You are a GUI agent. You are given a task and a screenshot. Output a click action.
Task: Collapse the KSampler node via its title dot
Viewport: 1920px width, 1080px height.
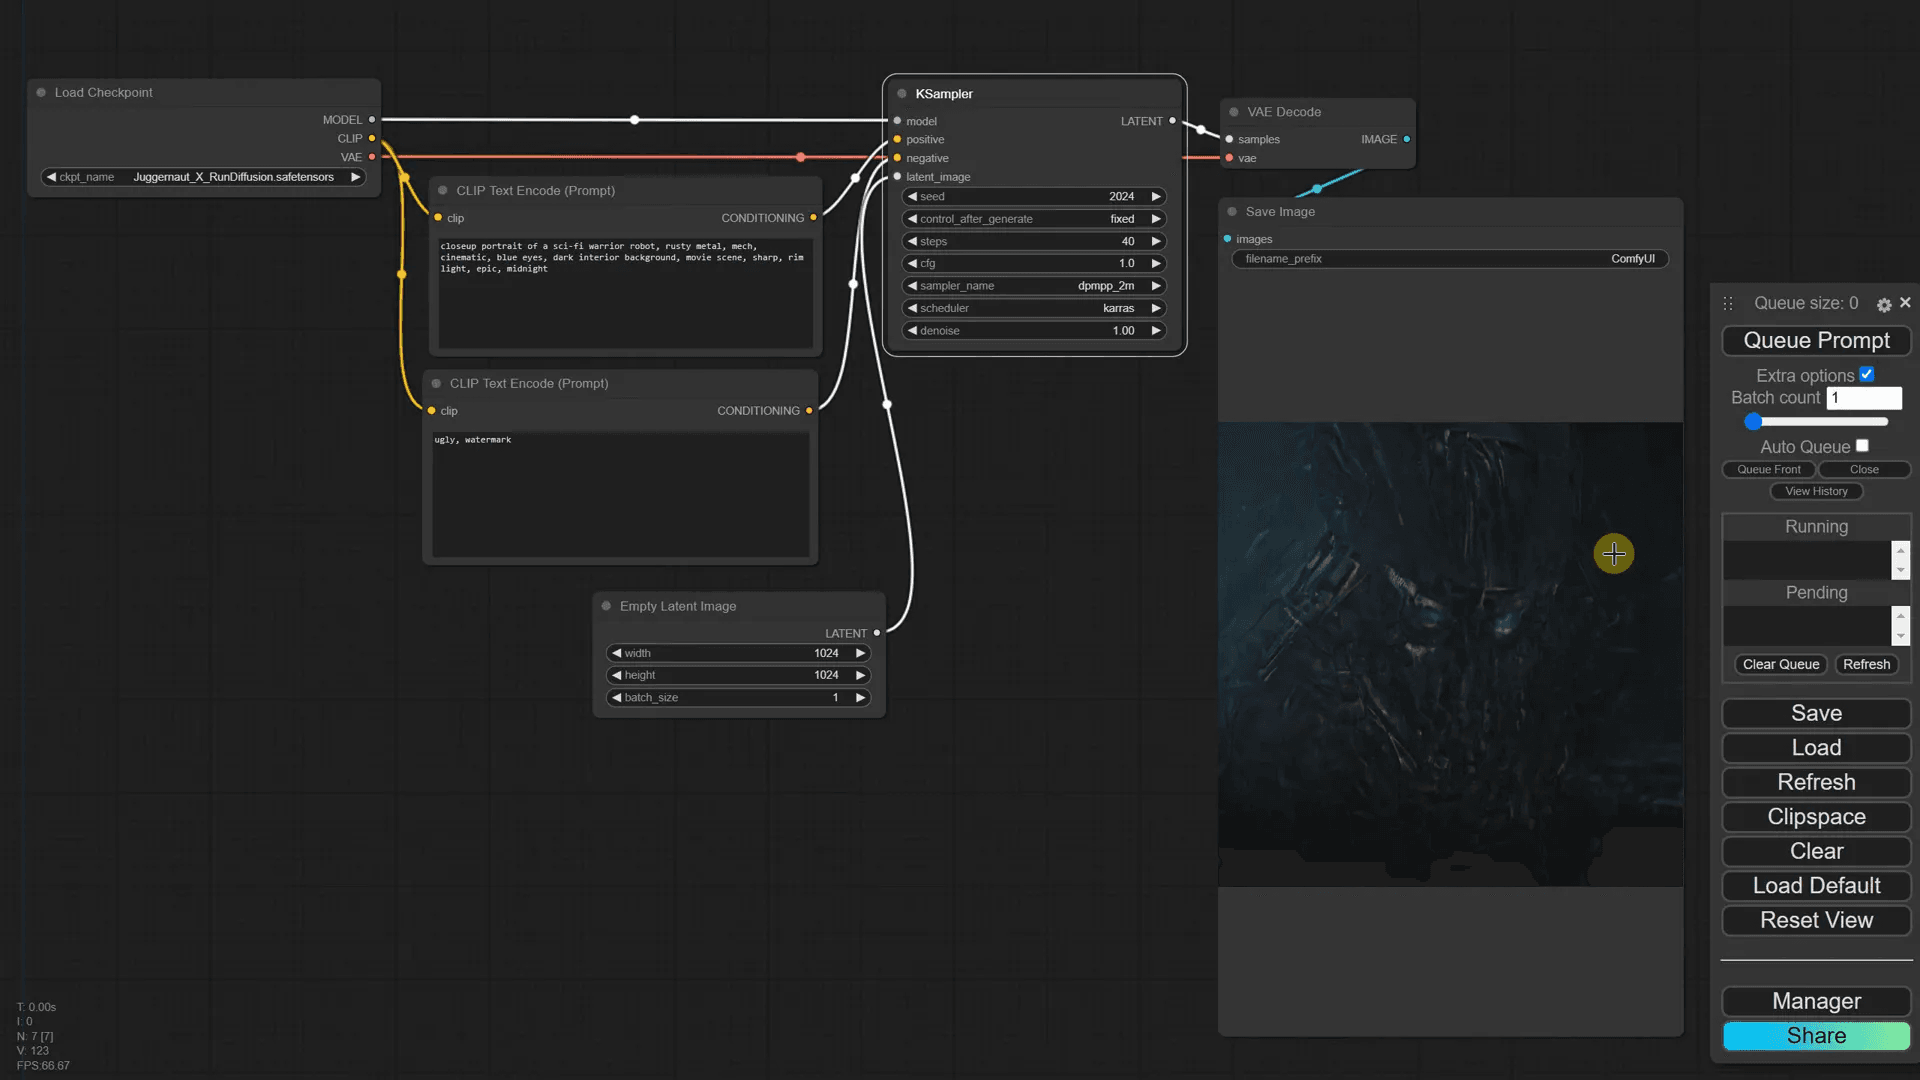[902, 94]
